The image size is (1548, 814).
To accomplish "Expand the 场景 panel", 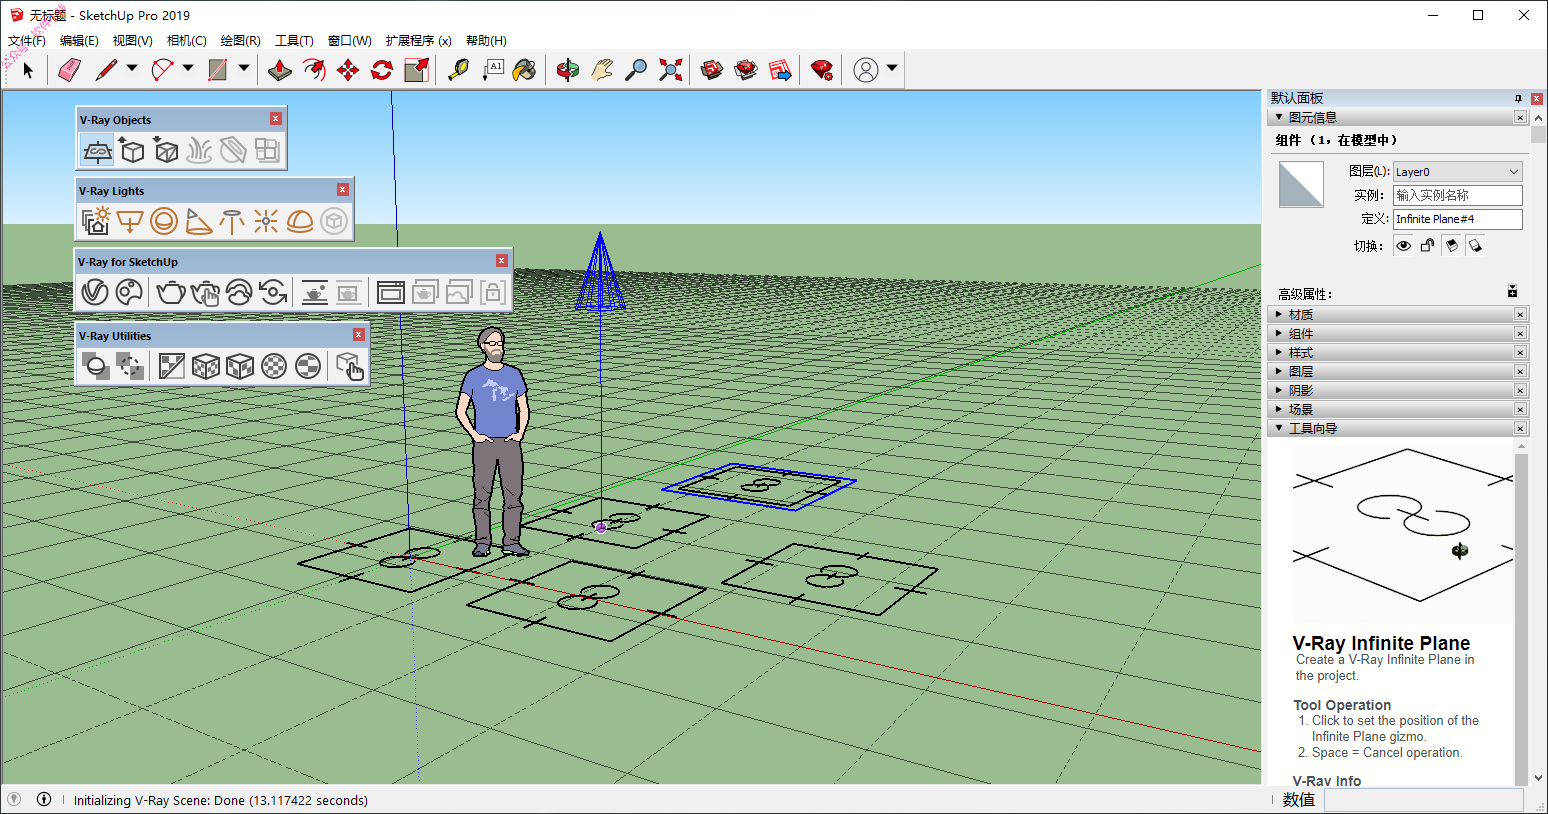I will (1397, 410).
